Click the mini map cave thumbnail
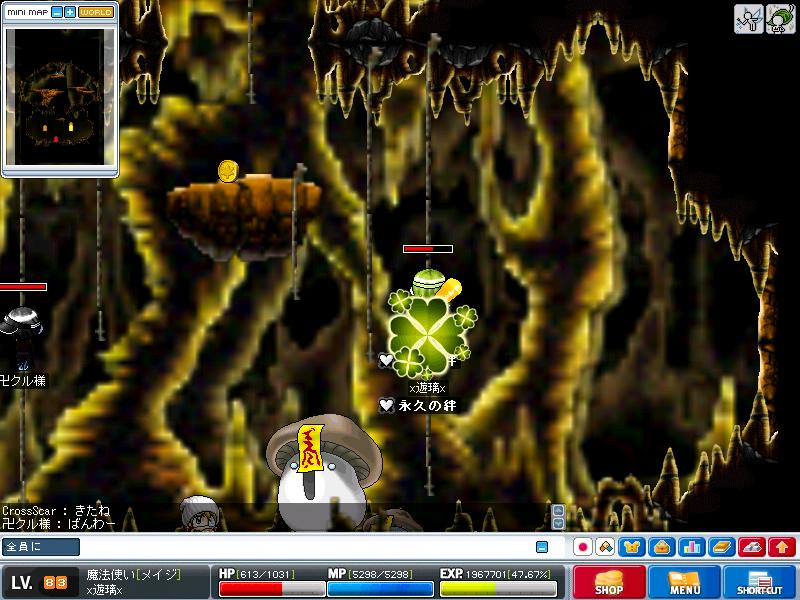This screenshot has height=600, width=800. pos(59,97)
